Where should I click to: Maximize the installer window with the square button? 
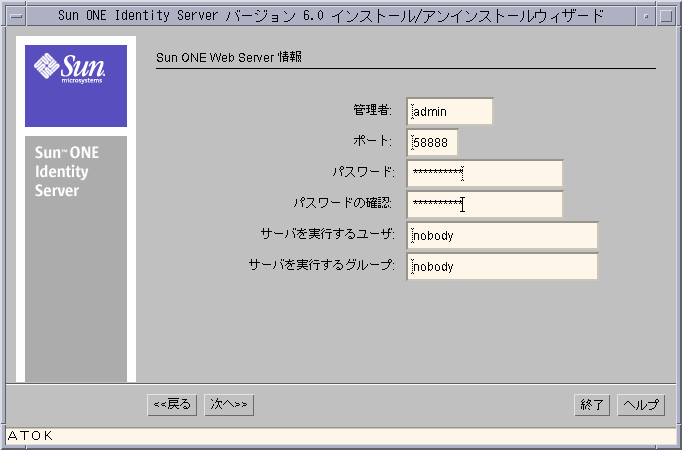[666, 16]
